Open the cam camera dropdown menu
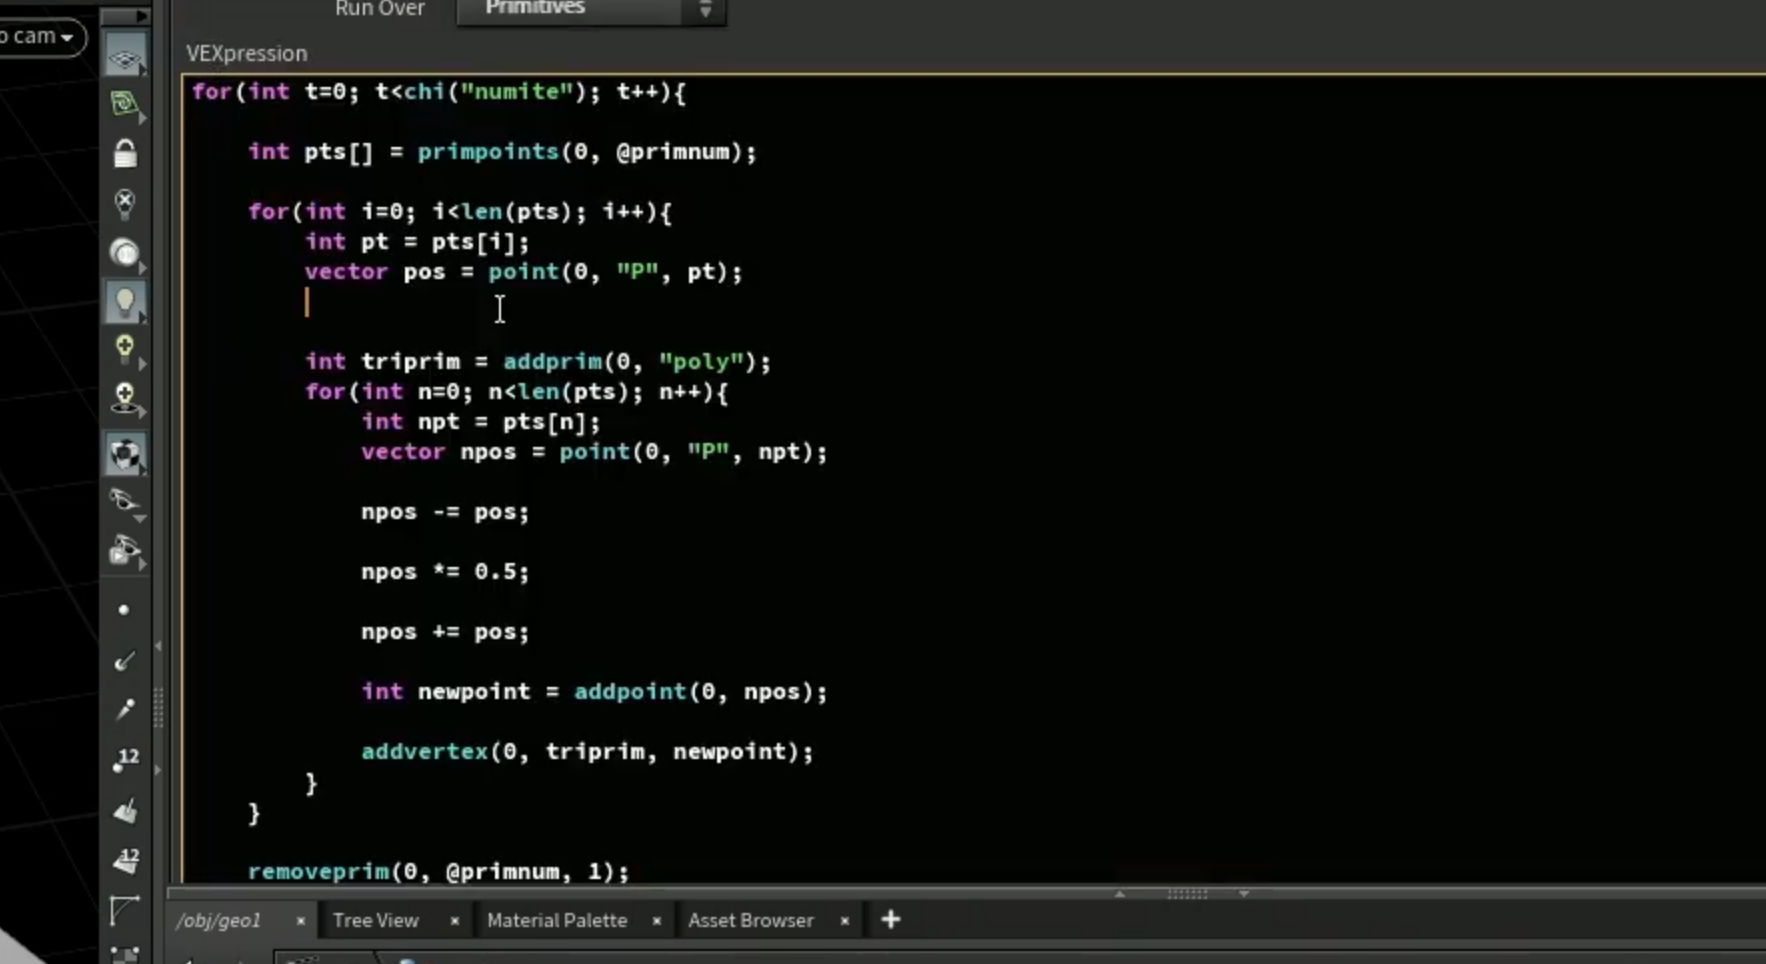The height and width of the screenshot is (964, 1766). [x=40, y=37]
